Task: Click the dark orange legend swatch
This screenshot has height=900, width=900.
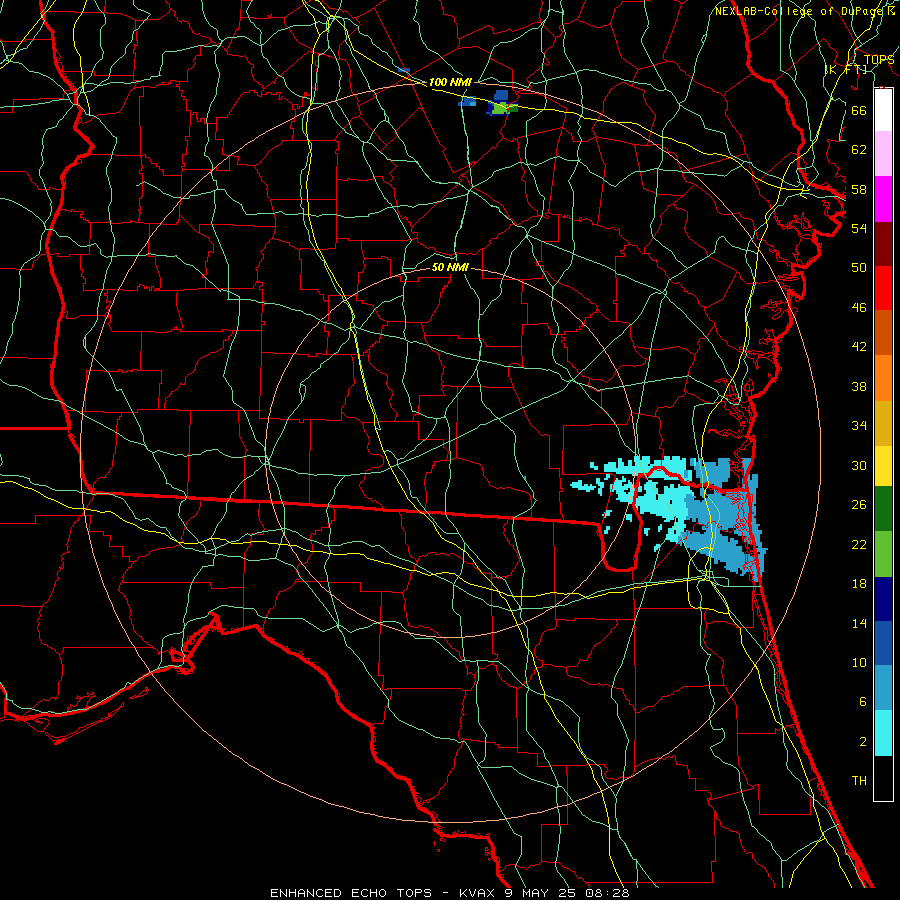Action: [x=883, y=333]
